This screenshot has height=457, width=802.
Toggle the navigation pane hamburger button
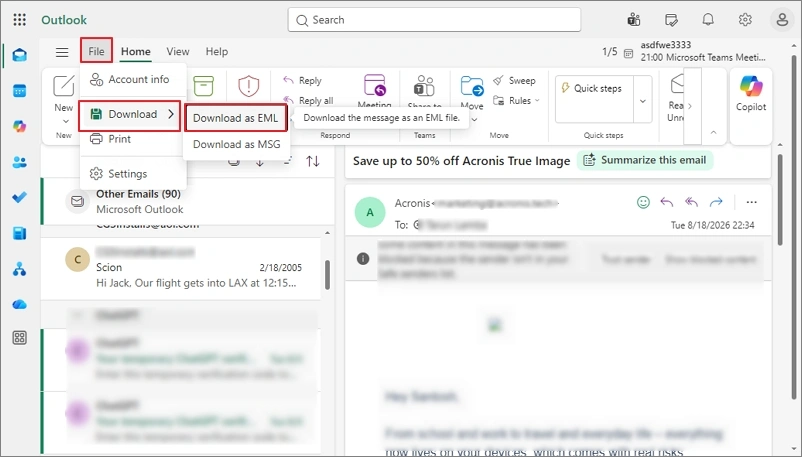(62, 52)
